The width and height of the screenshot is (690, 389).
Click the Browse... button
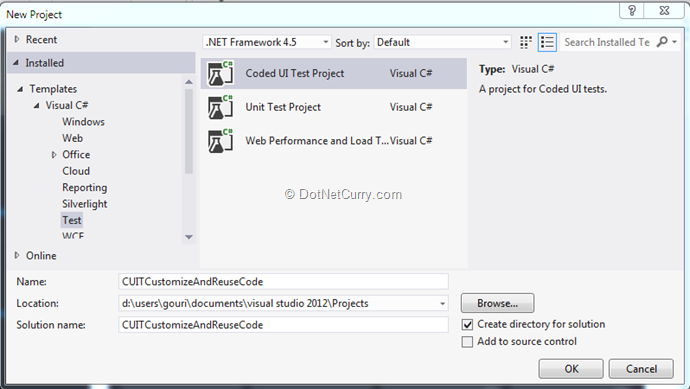point(497,303)
